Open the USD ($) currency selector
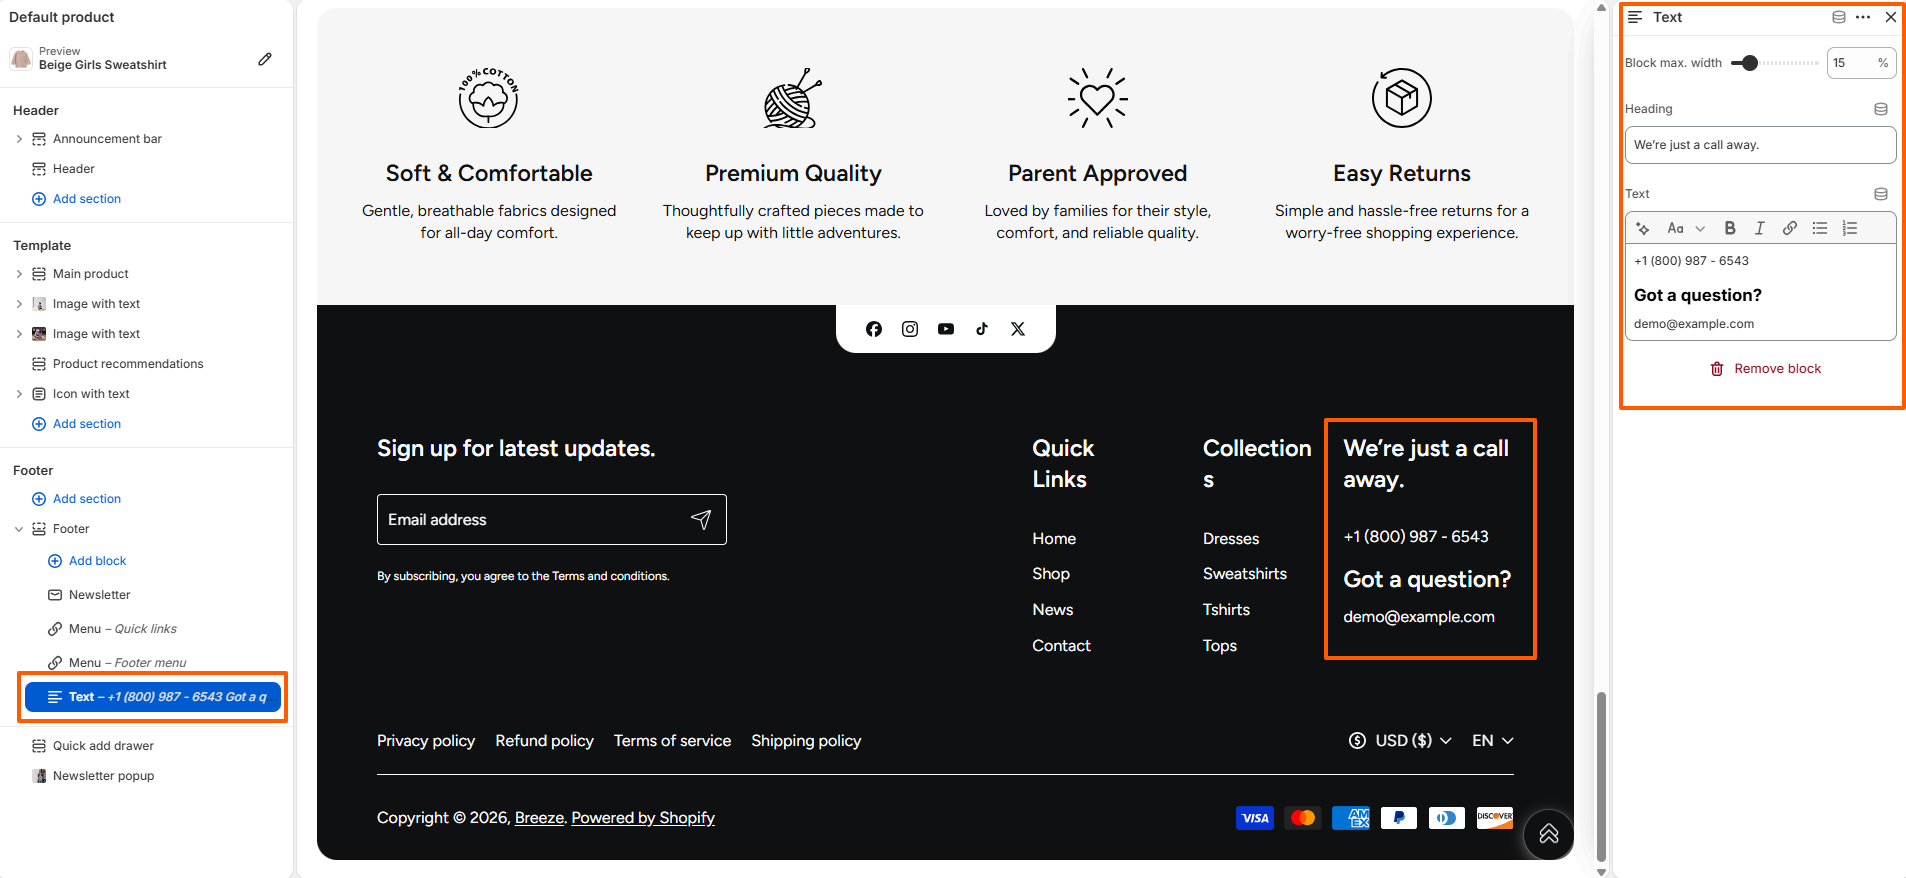The height and width of the screenshot is (878, 1906). [1400, 741]
